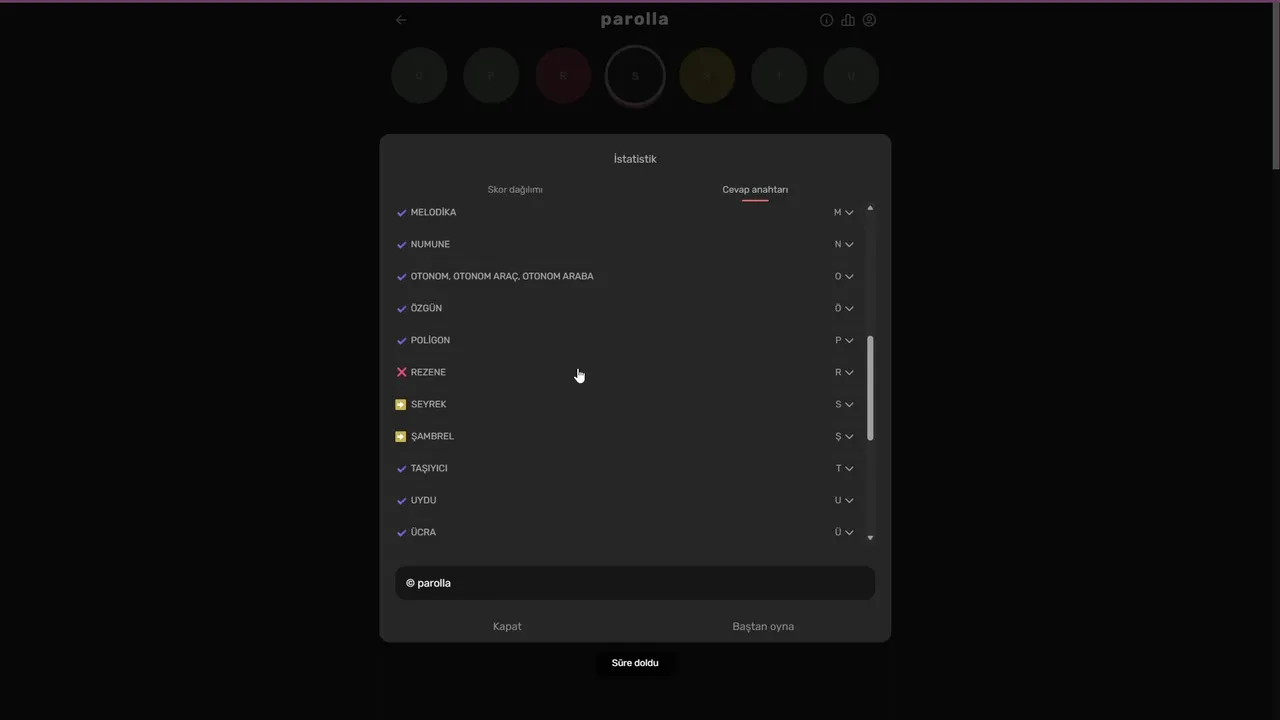Click the checkmark icon beside OTONOM row
1280x720 pixels.
pyautogui.click(x=402, y=277)
